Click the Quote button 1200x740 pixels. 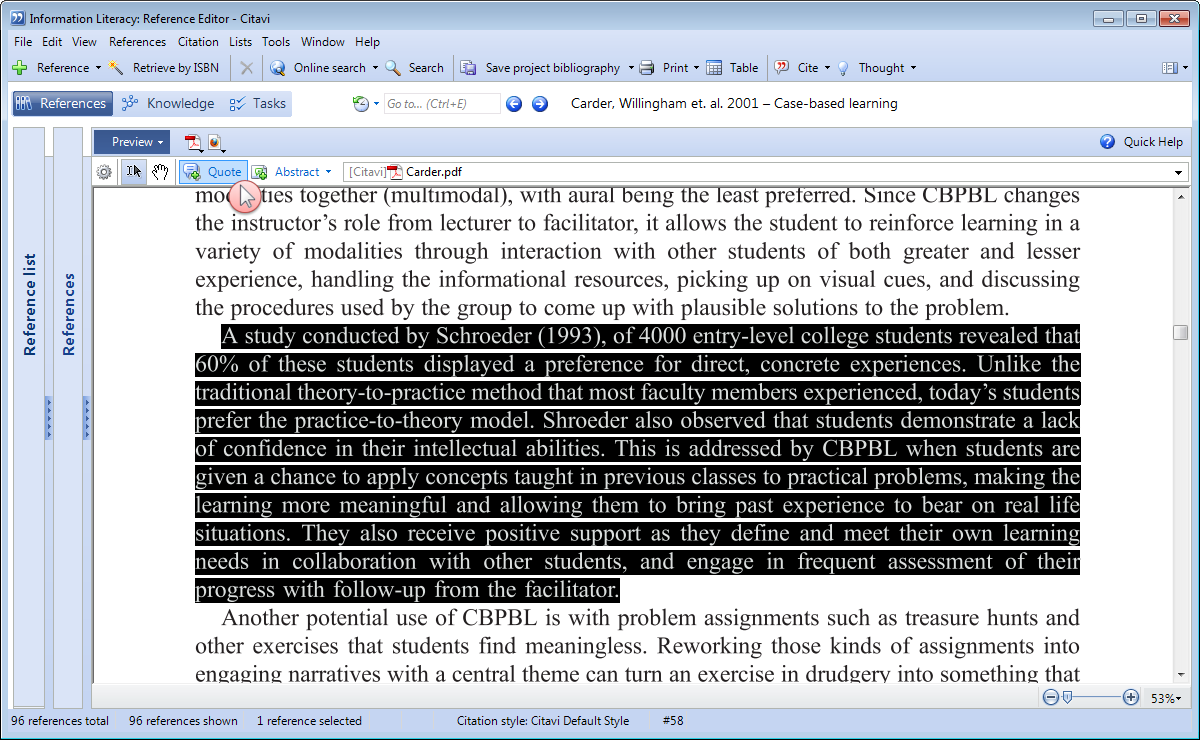pos(213,172)
